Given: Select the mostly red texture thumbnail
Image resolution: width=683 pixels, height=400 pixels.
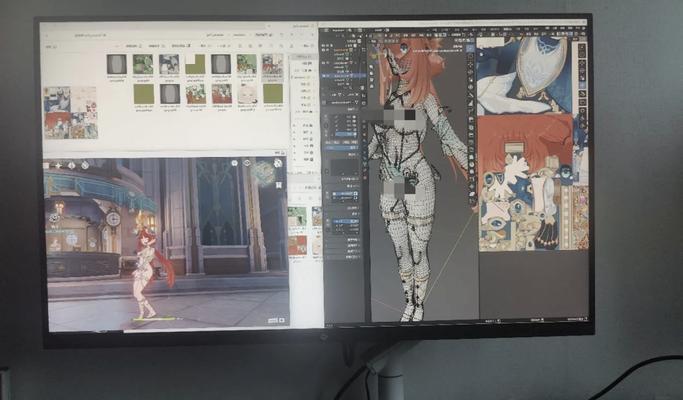Looking at the screenshot, I should pos(222,94).
